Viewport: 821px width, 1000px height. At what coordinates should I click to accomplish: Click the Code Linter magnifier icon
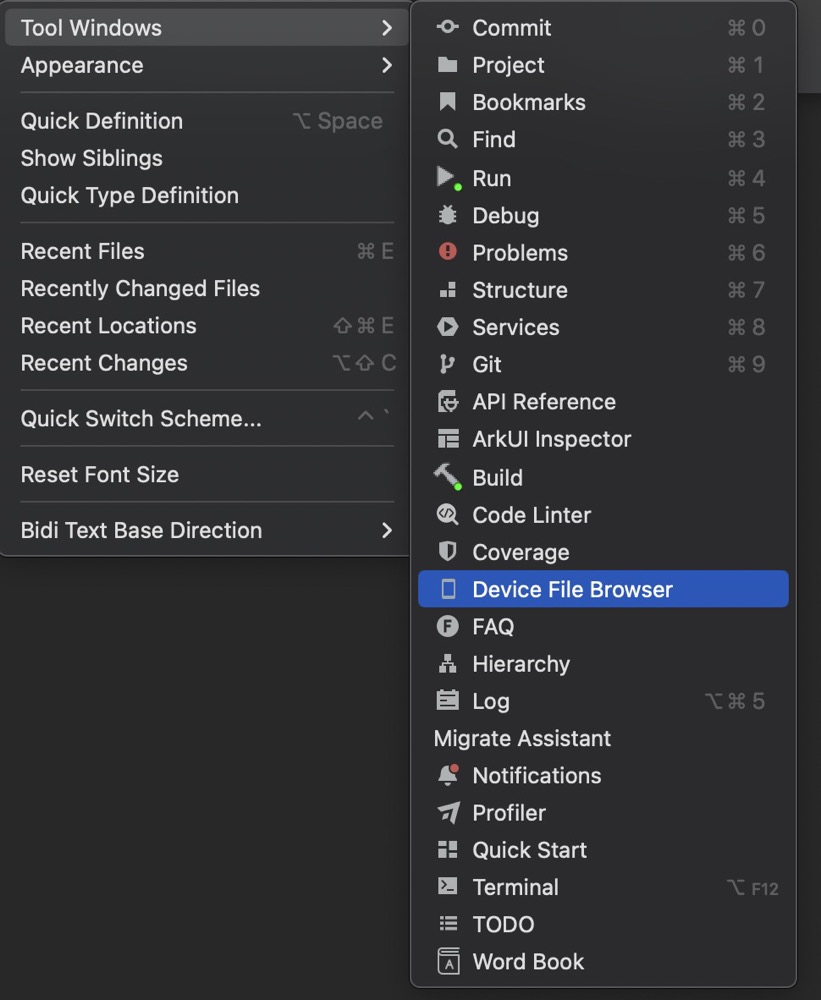click(447, 514)
